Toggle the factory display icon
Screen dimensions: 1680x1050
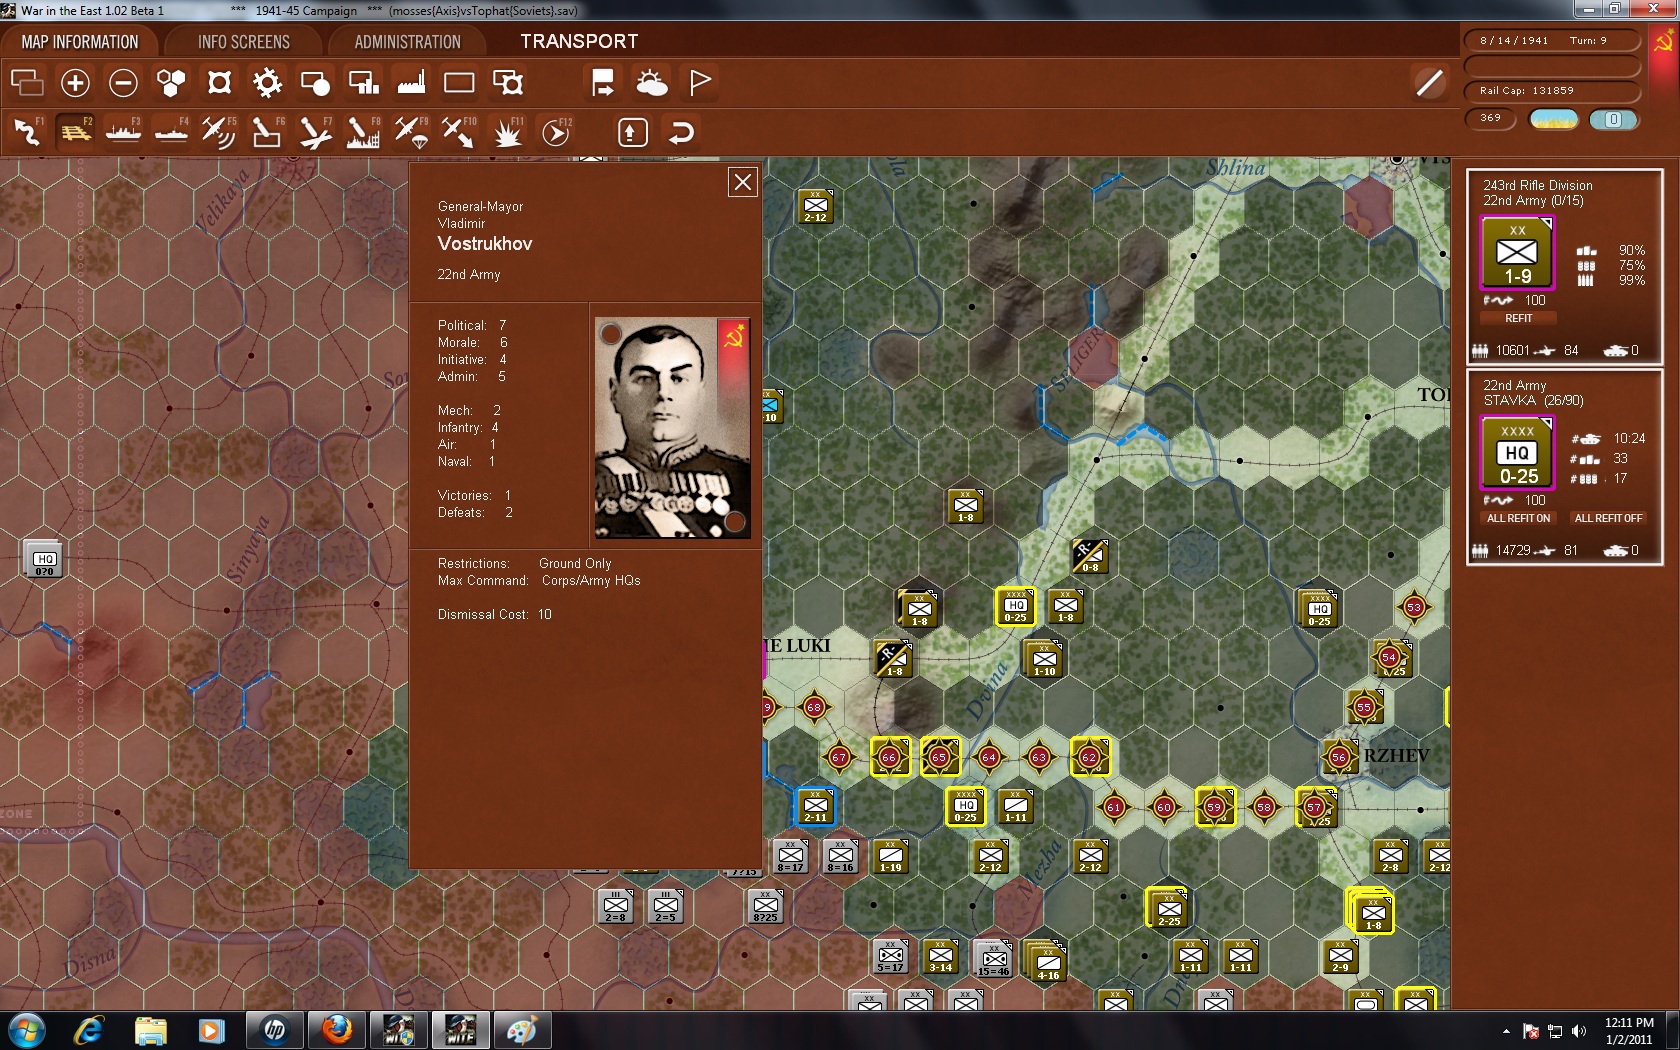click(x=411, y=82)
